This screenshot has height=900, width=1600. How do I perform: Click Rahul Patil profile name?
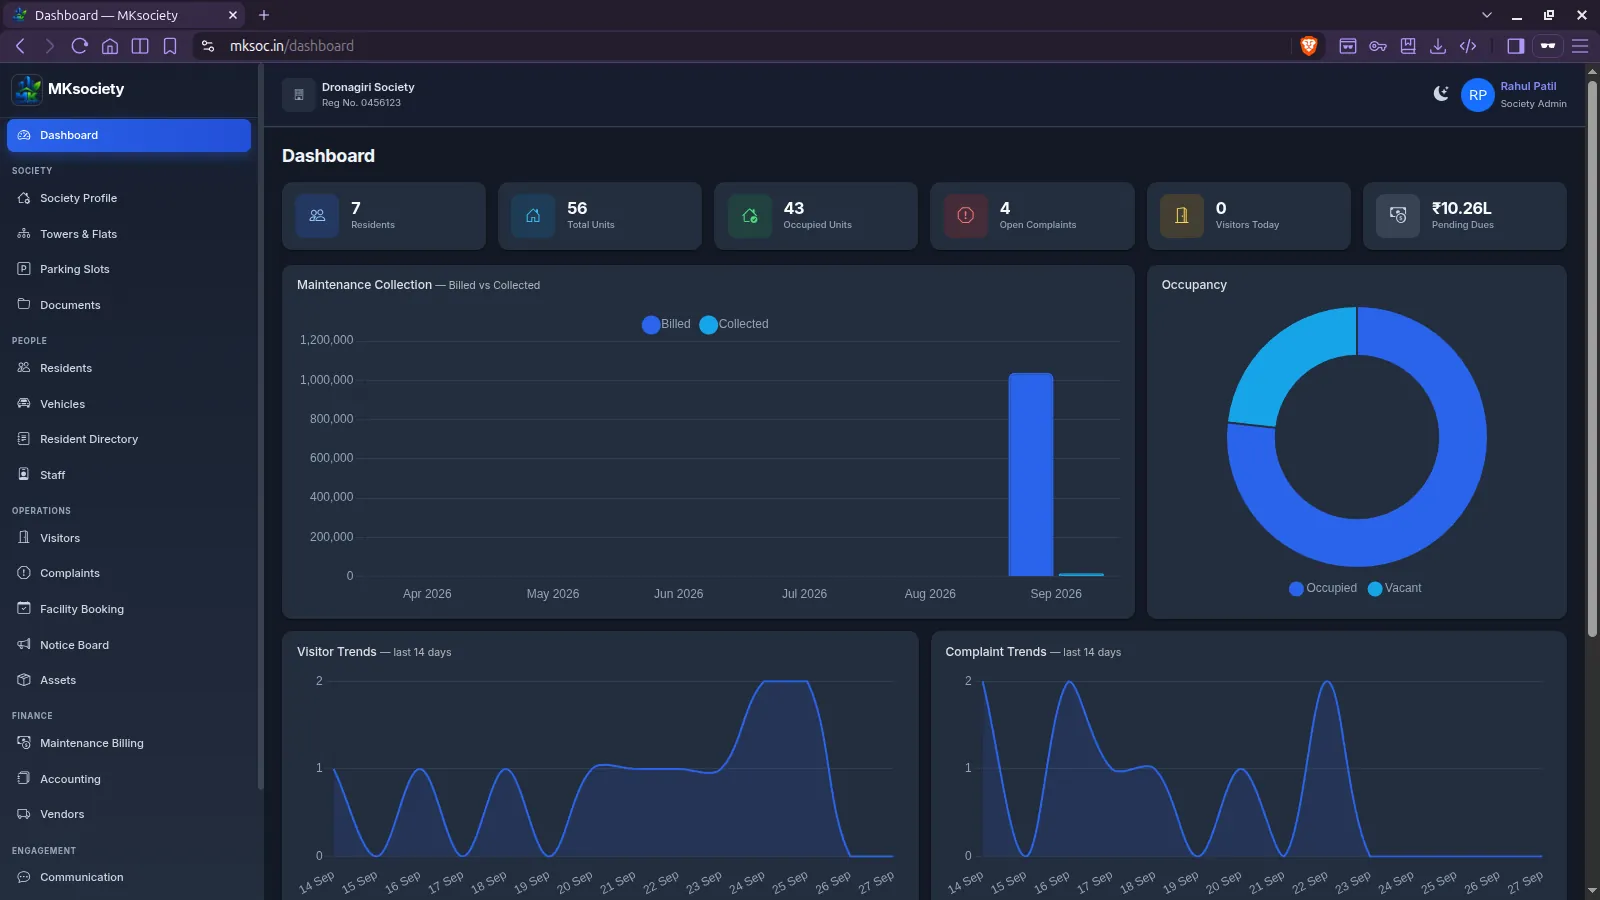click(x=1528, y=87)
